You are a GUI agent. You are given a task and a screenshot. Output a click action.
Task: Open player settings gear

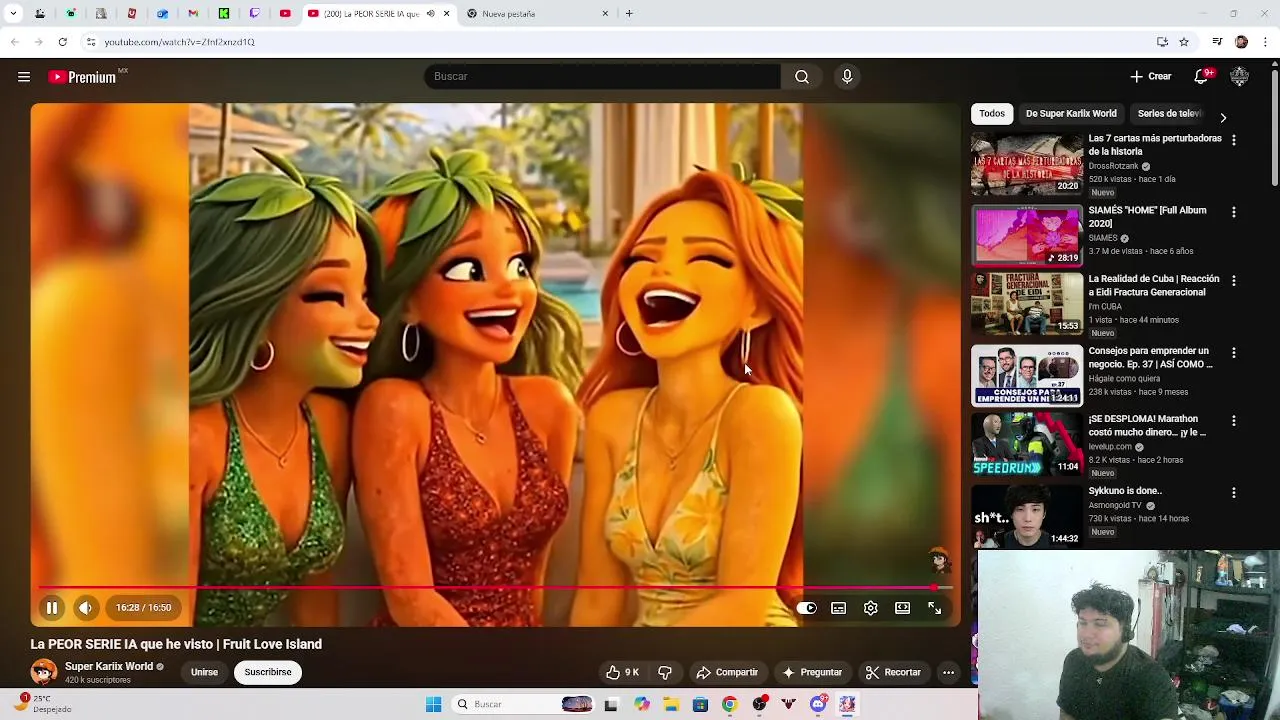871,608
